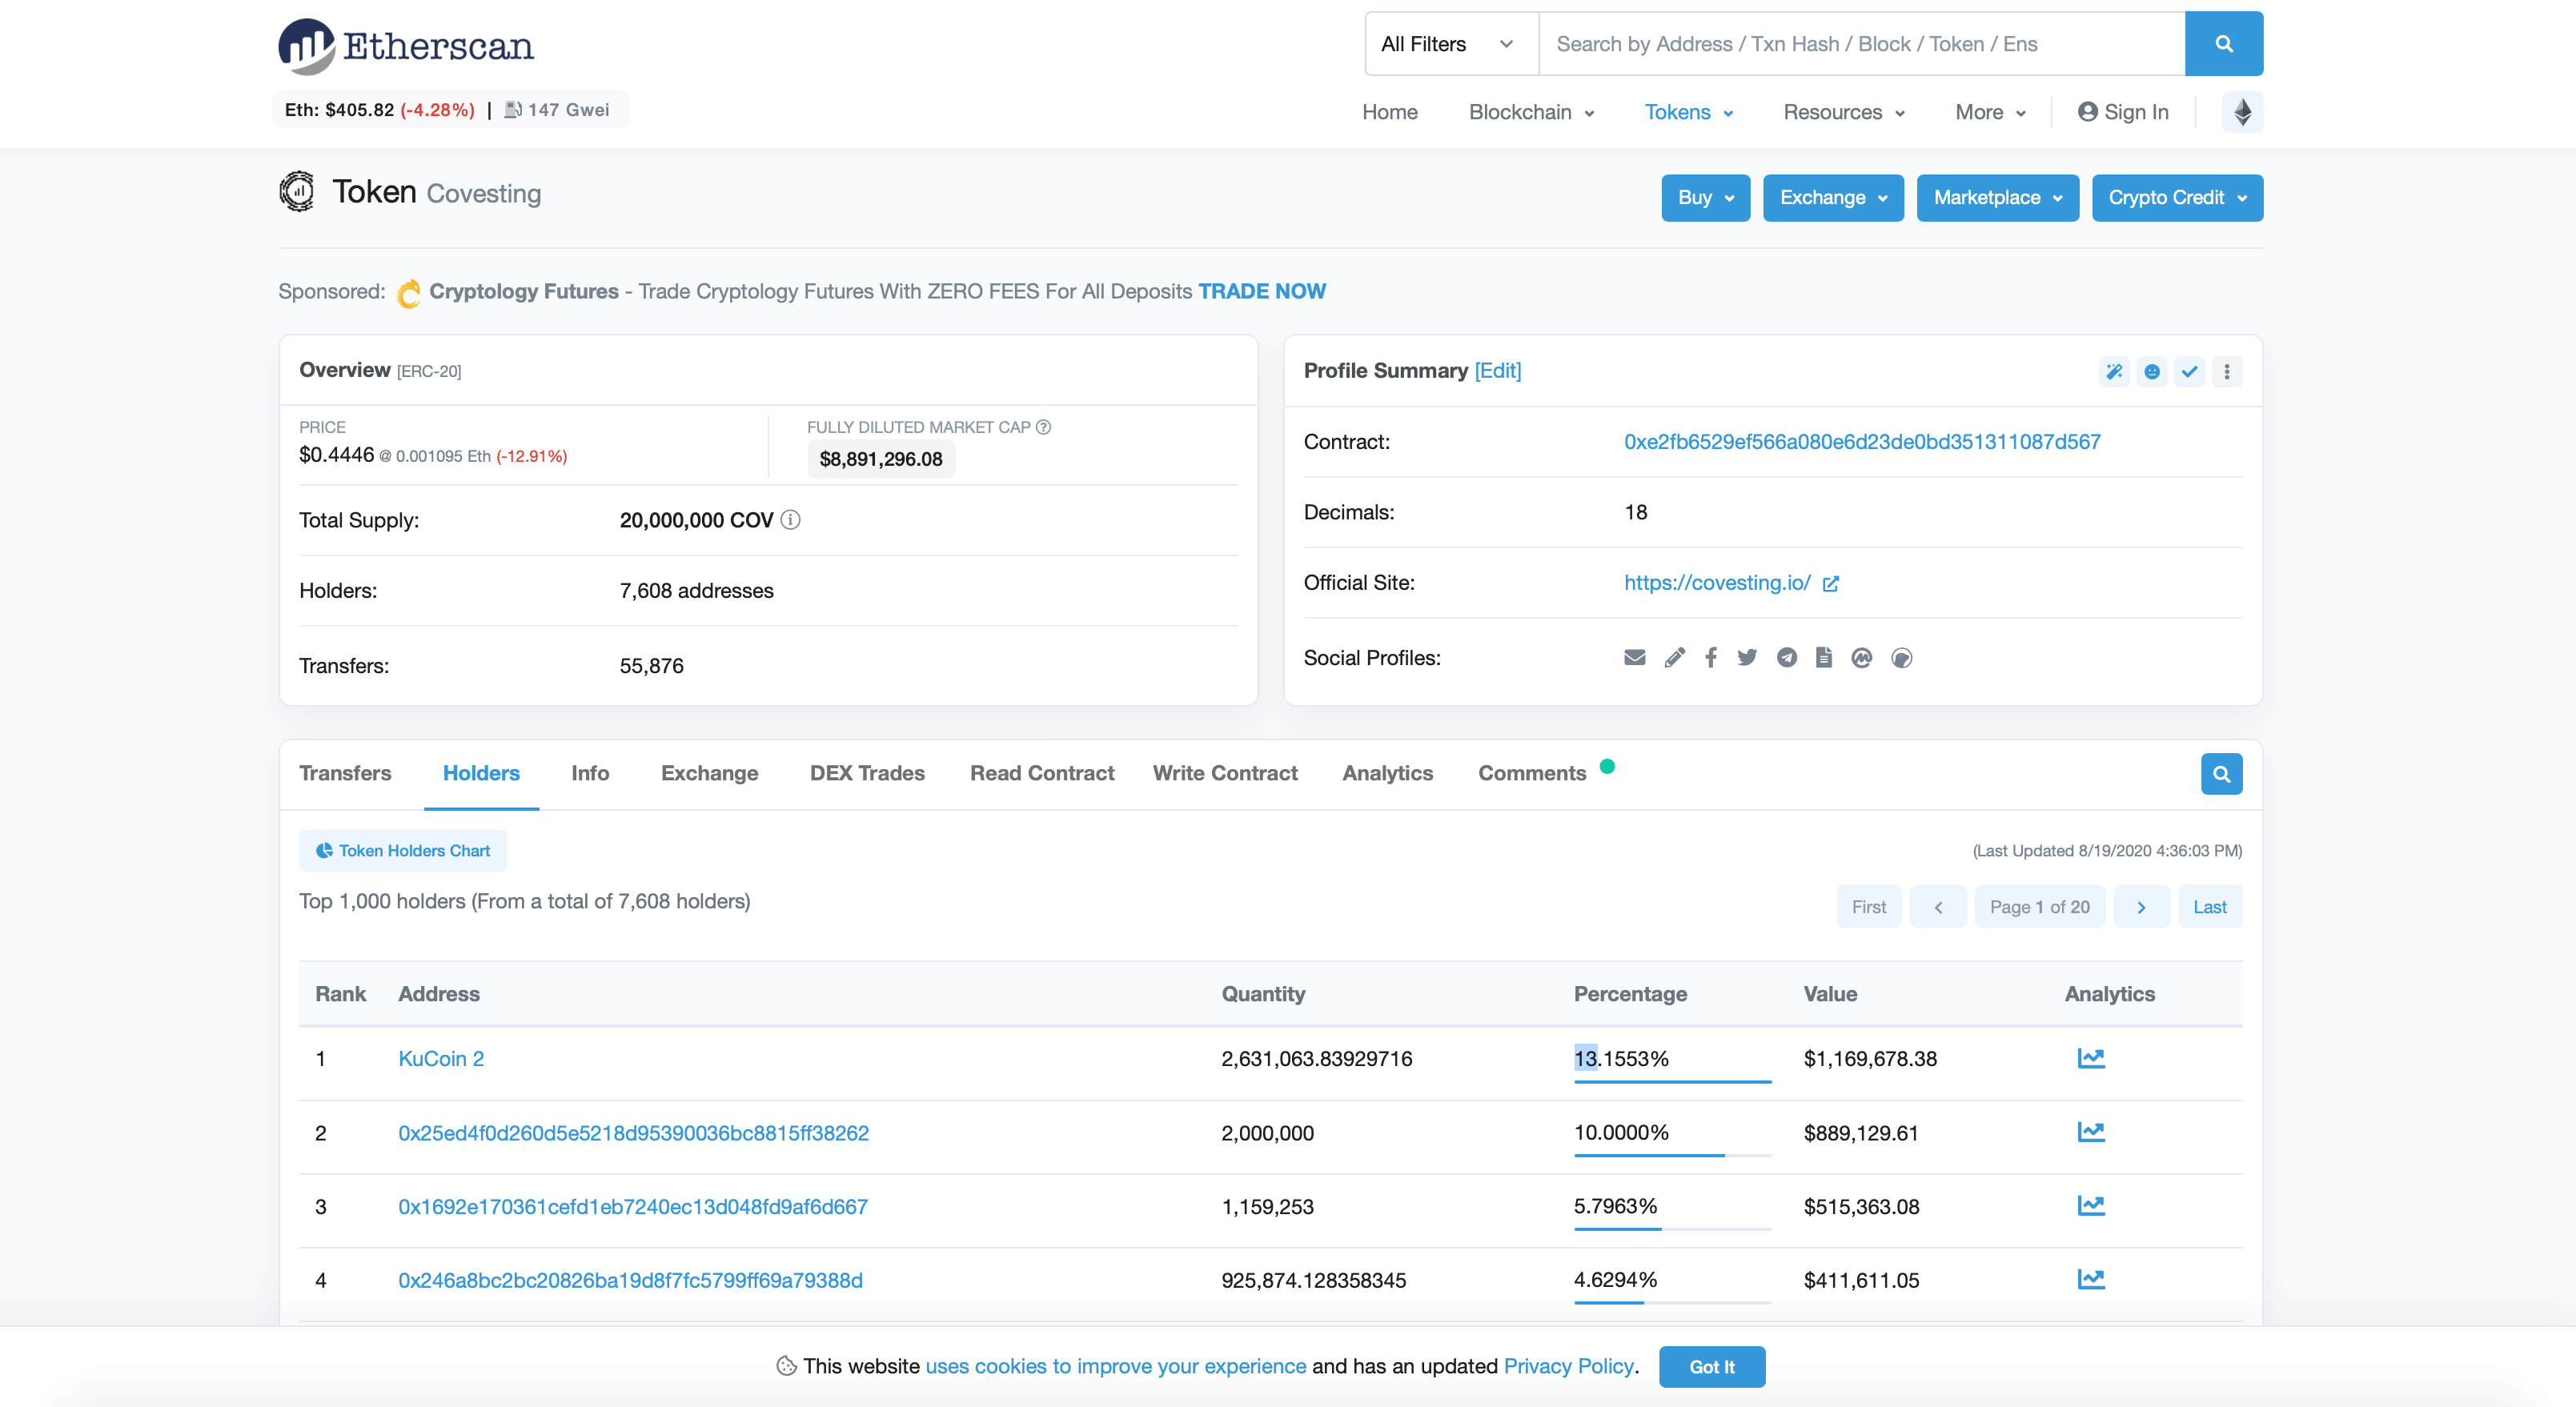Open the Token Holders Chart button
The height and width of the screenshot is (1407, 2576).
tap(403, 851)
